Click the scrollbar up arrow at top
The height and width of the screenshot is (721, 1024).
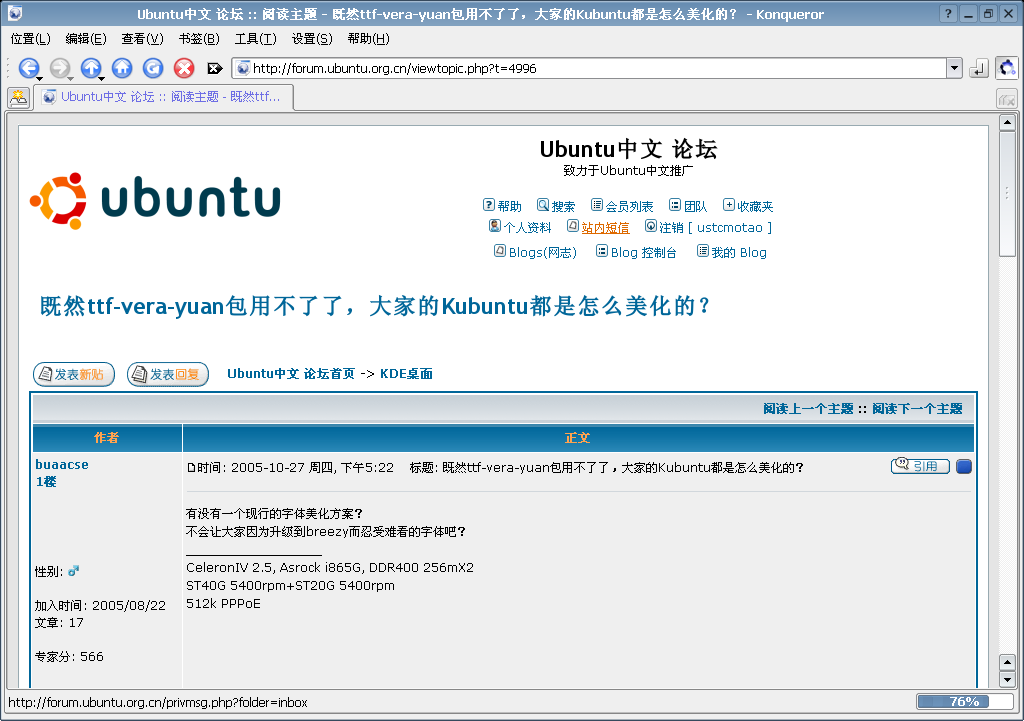pos(1007,122)
